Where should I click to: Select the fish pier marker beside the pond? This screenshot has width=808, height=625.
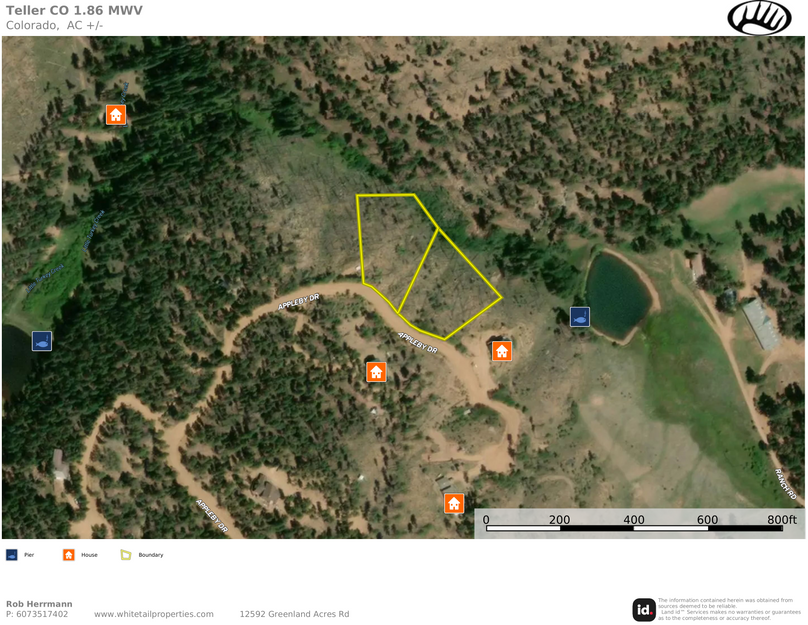pyautogui.click(x=580, y=317)
